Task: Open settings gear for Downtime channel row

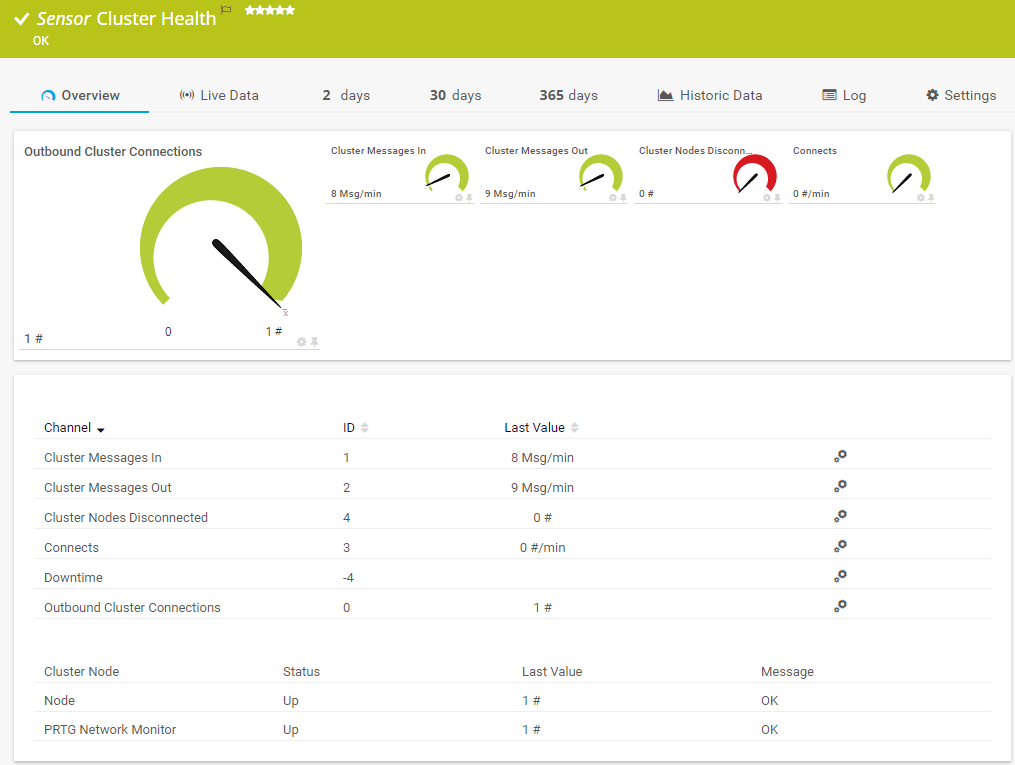Action: point(840,576)
